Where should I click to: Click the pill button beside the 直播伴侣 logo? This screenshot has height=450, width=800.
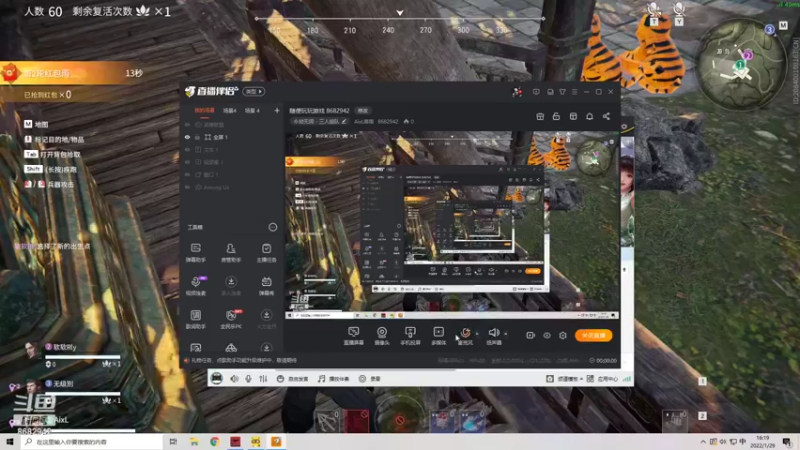tap(254, 91)
